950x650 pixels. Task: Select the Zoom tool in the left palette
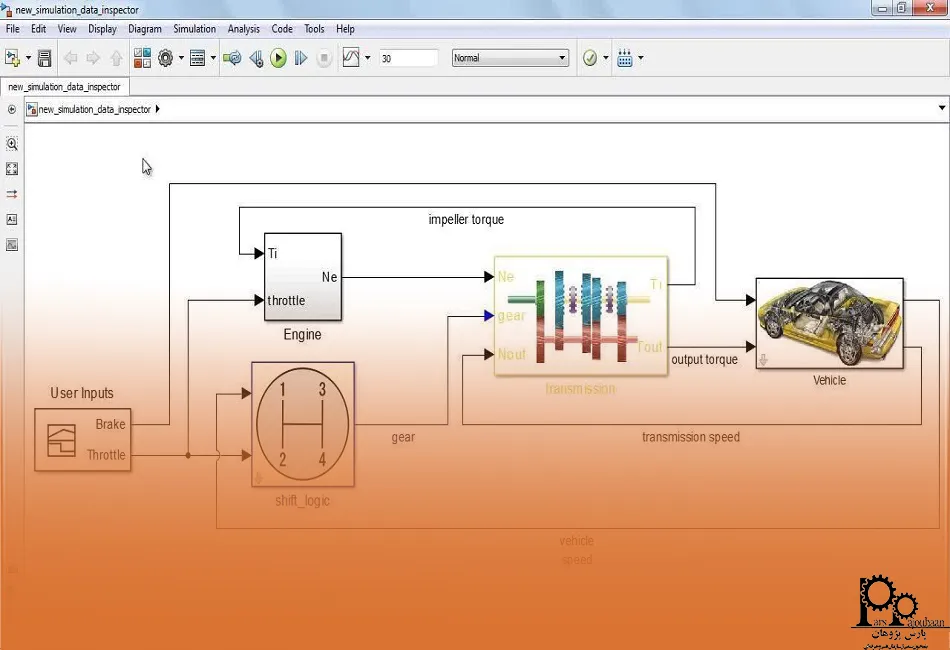coord(11,144)
